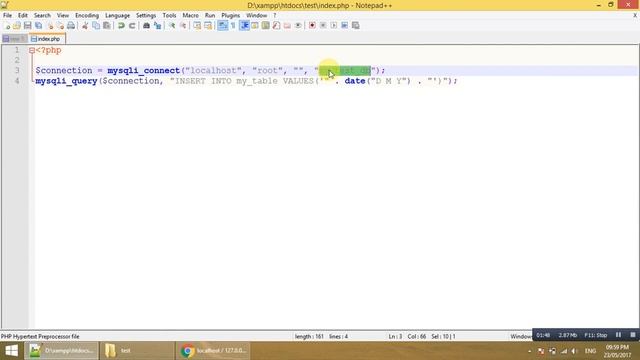Click the 'Ln : 3' status bar field
640x360 pixels.
[395, 337]
